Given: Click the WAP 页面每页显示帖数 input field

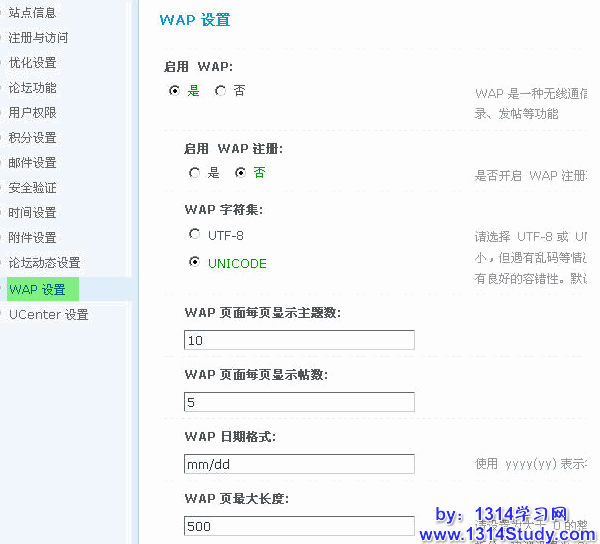Looking at the screenshot, I should click(x=299, y=402).
